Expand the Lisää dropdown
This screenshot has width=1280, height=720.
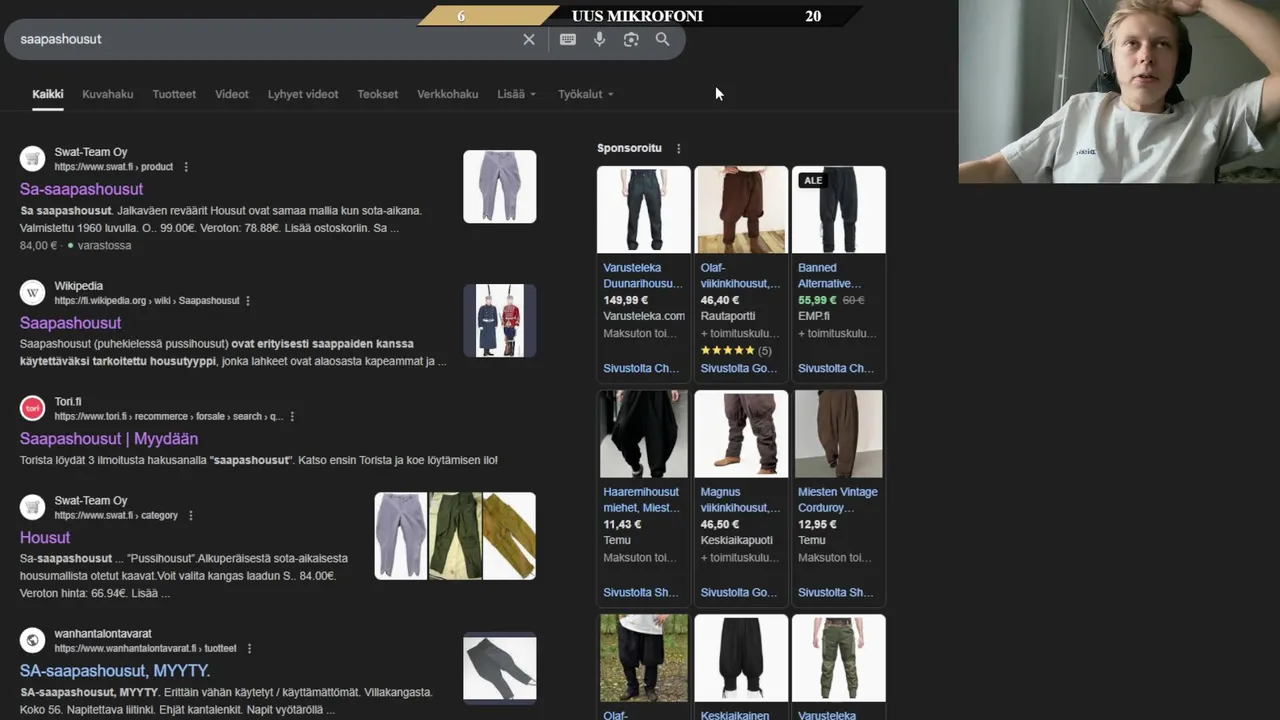tap(516, 94)
